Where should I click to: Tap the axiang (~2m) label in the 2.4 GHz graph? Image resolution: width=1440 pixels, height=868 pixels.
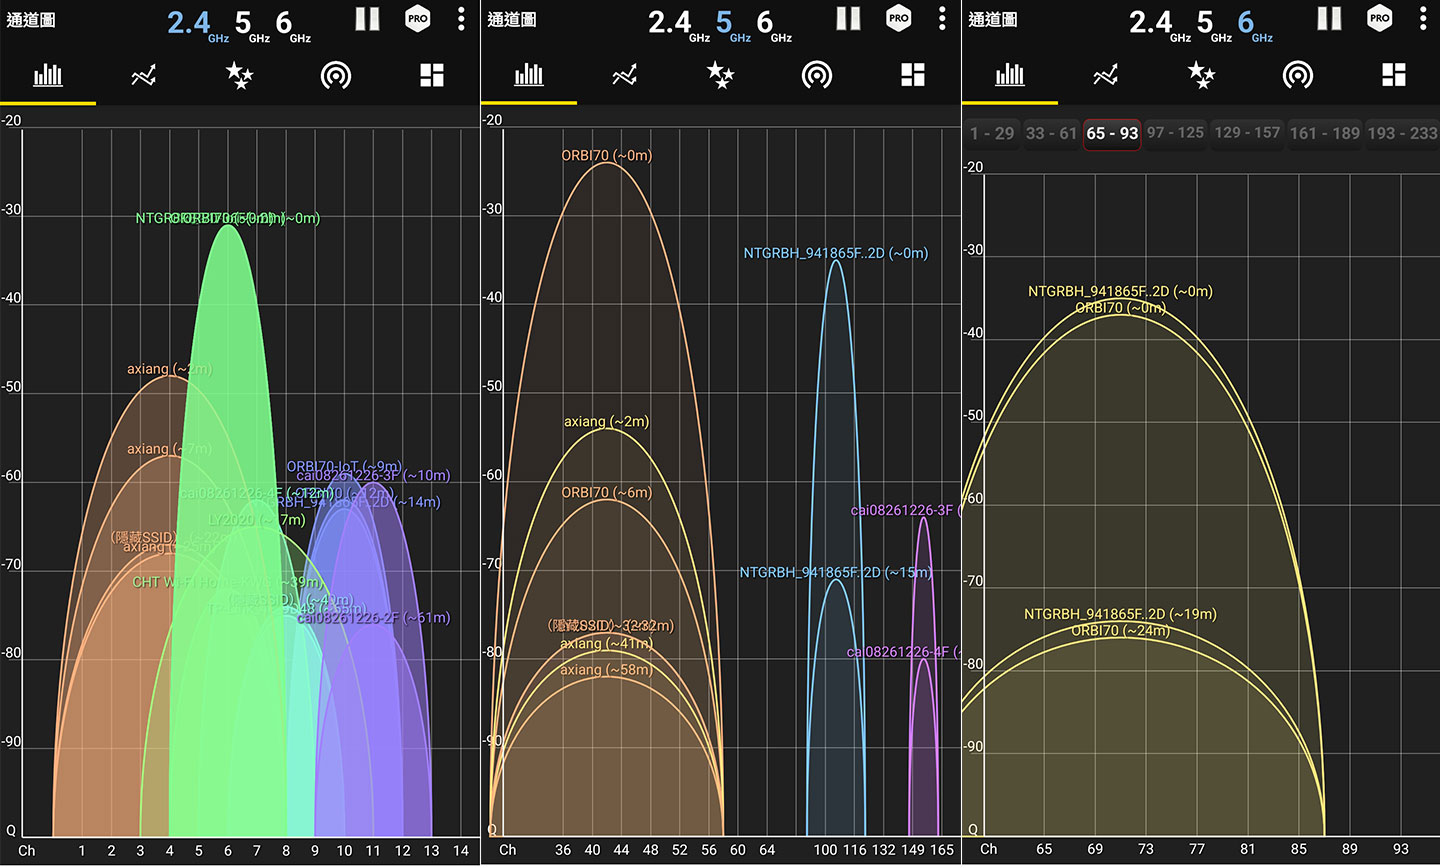(x=169, y=369)
